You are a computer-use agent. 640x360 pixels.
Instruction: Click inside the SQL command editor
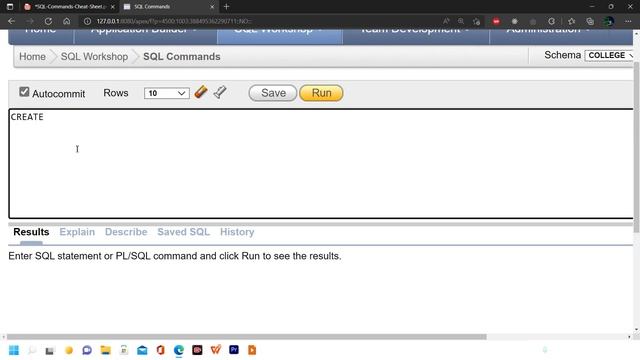[x=321, y=164]
